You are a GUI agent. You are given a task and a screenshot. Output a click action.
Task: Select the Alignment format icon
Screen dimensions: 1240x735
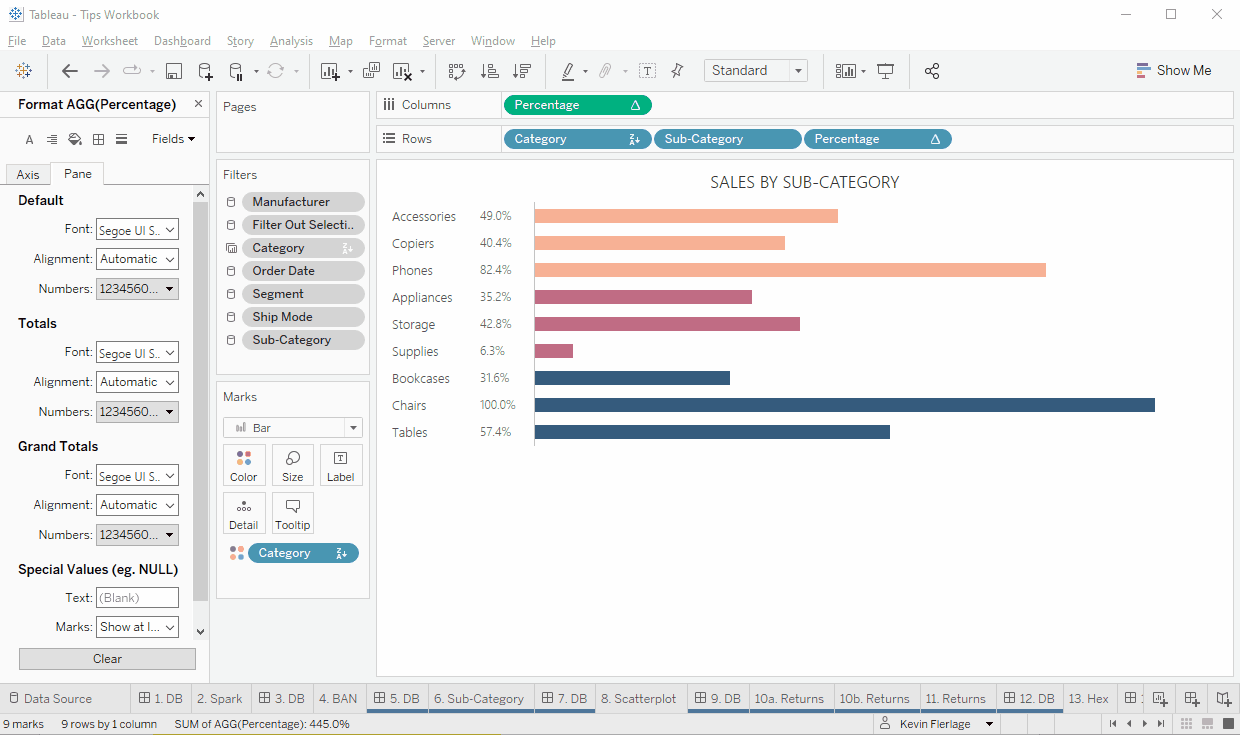tap(52, 139)
